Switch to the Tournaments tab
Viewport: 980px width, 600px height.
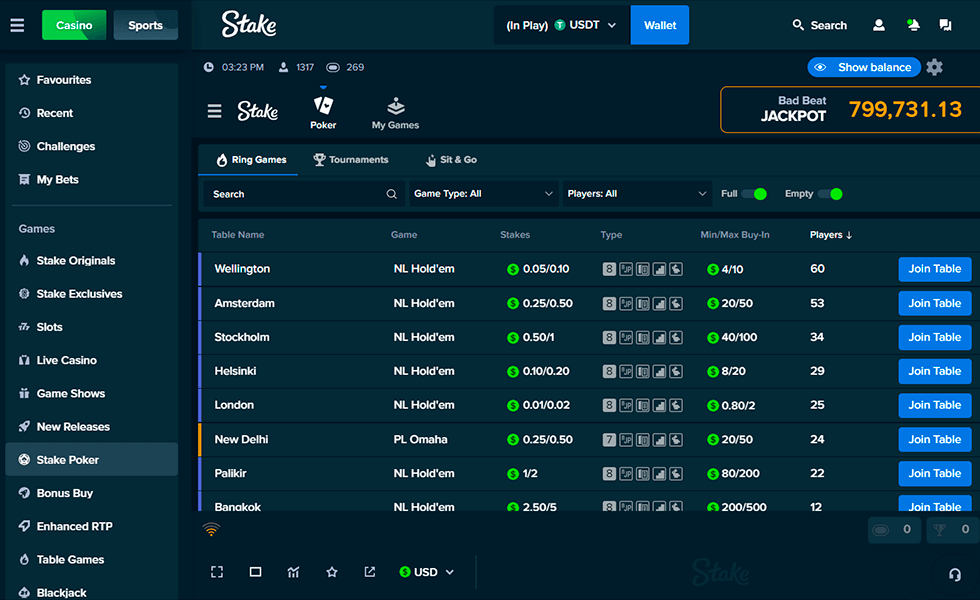point(351,160)
